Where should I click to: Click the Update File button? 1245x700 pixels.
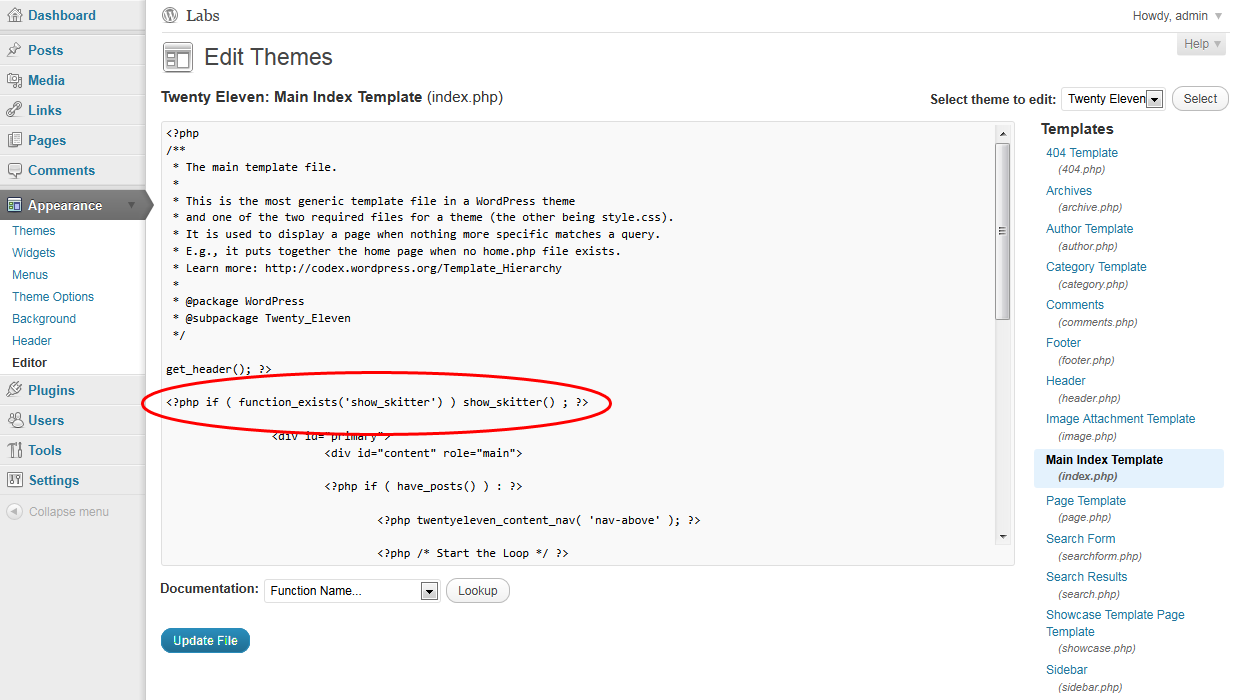[x=205, y=640]
